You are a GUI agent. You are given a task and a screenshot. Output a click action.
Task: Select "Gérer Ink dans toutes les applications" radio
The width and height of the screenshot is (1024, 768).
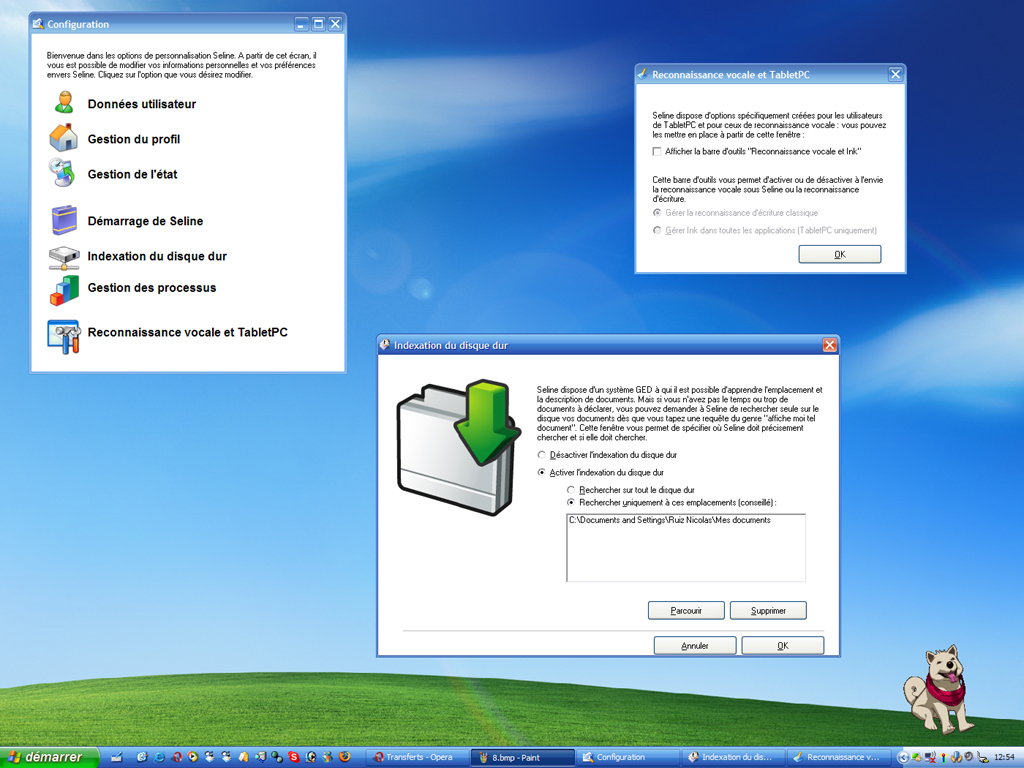pyautogui.click(x=657, y=230)
